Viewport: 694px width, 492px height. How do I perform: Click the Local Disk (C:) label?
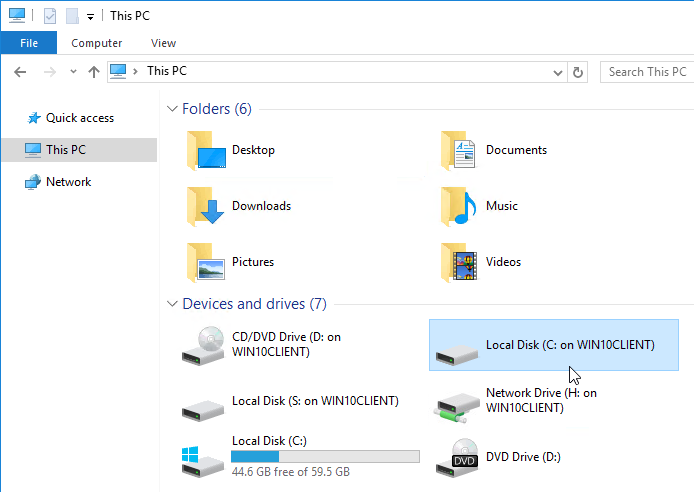tap(269, 441)
